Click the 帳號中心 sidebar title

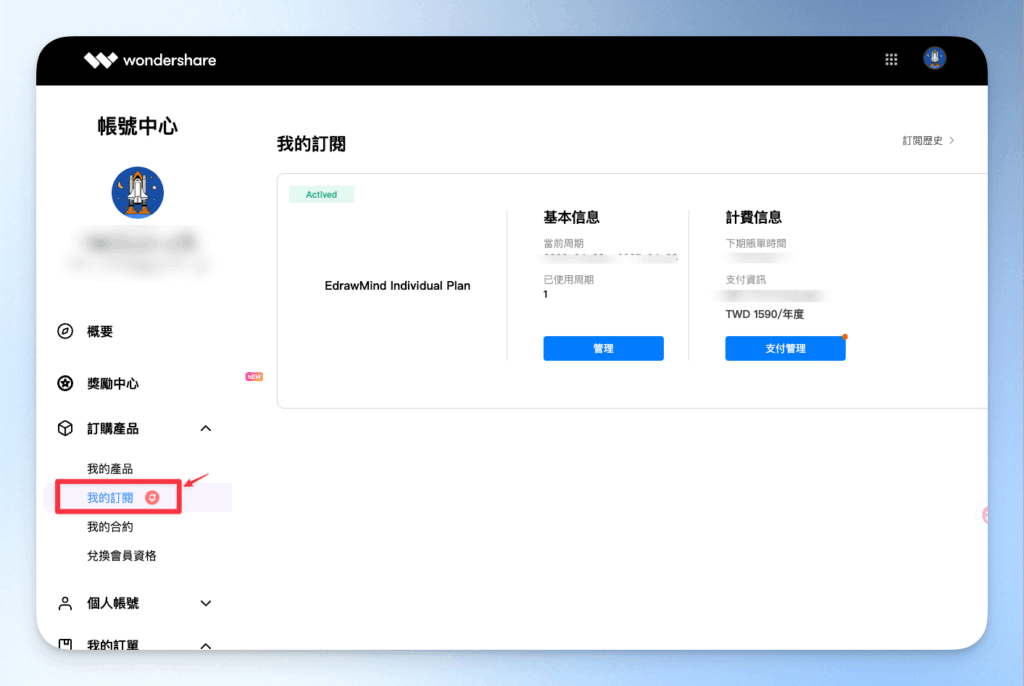tap(137, 126)
